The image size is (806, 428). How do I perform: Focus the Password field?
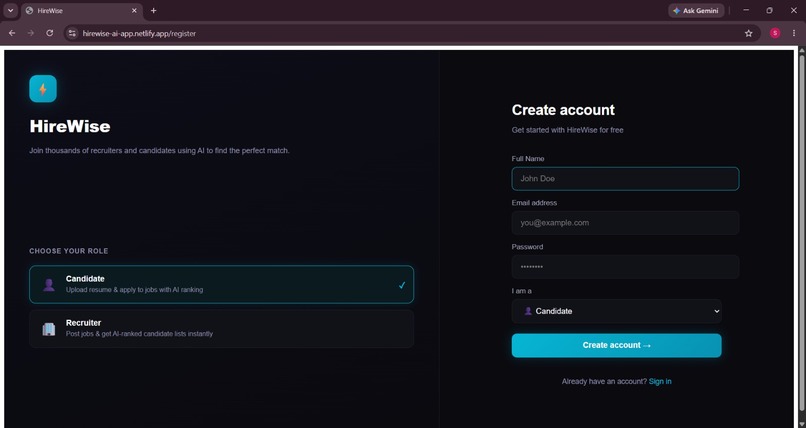tap(625, 267)
